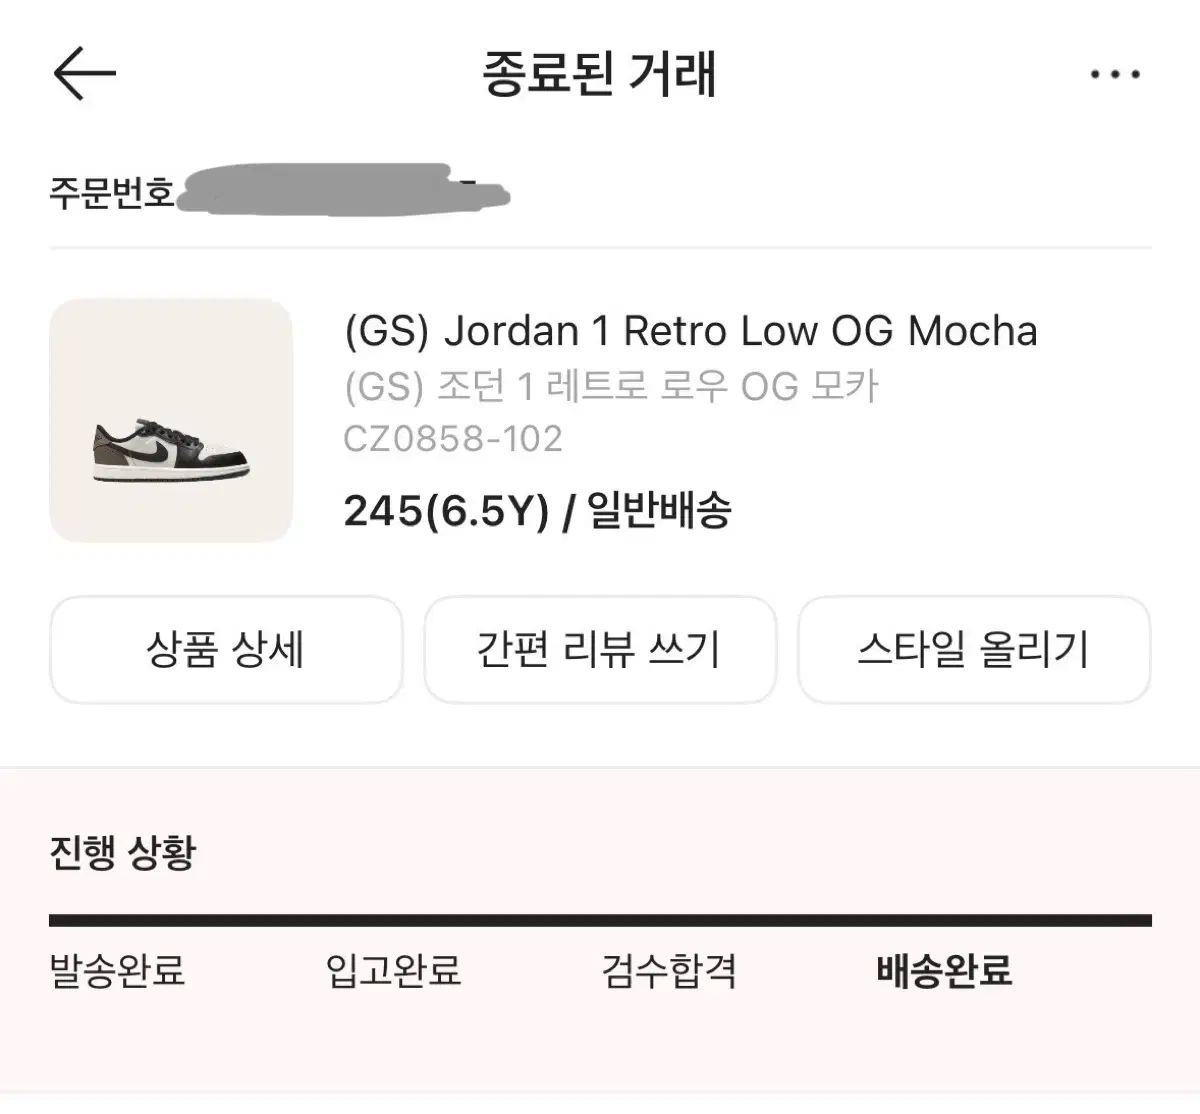
Task: Tap the Jordan 1 Mocha shoe thumbnail
Action: click(x=171, y=420)
